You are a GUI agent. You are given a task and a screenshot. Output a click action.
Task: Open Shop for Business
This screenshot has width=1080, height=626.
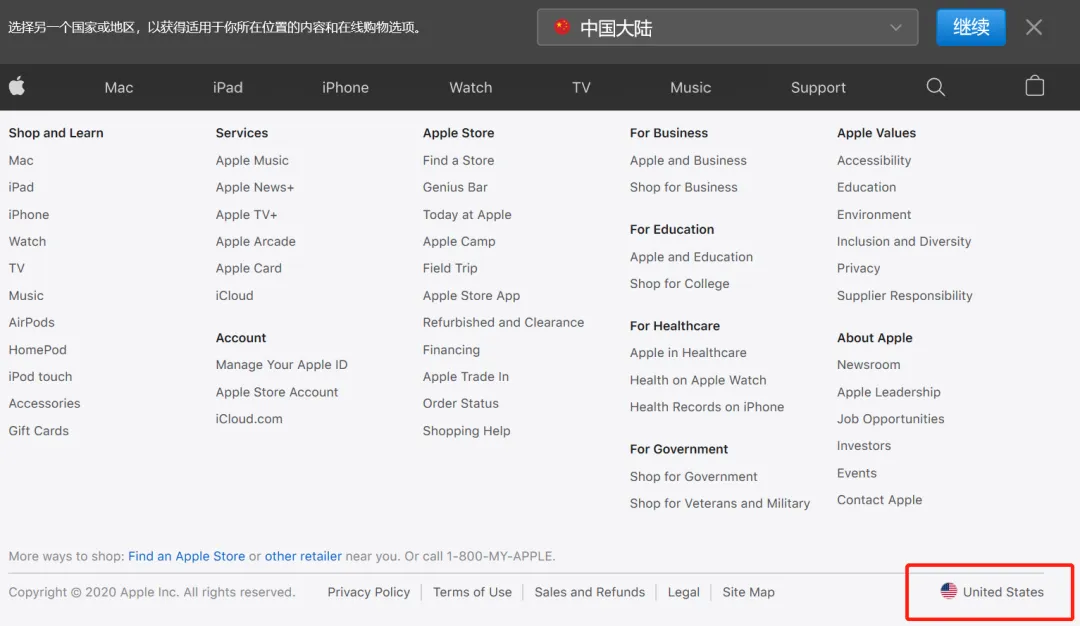[683, 187]
